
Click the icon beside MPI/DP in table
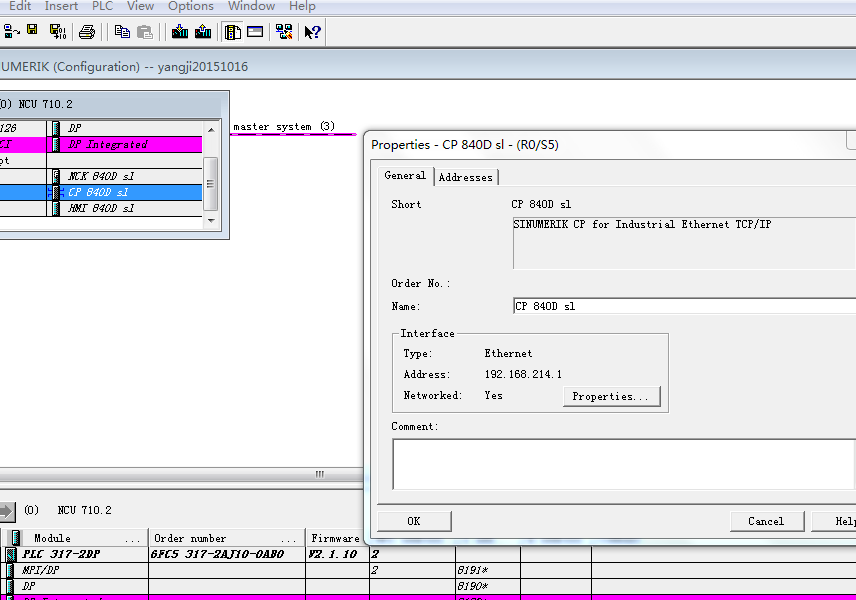pyautogui.click(x=10, y=570)
